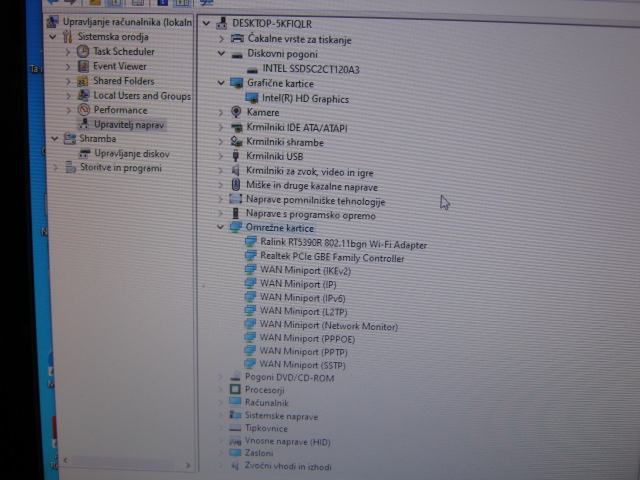This screenshot has height=480, width=640.
Task: Click the Grafične kartice monitor icon
Action: [236, 83]
